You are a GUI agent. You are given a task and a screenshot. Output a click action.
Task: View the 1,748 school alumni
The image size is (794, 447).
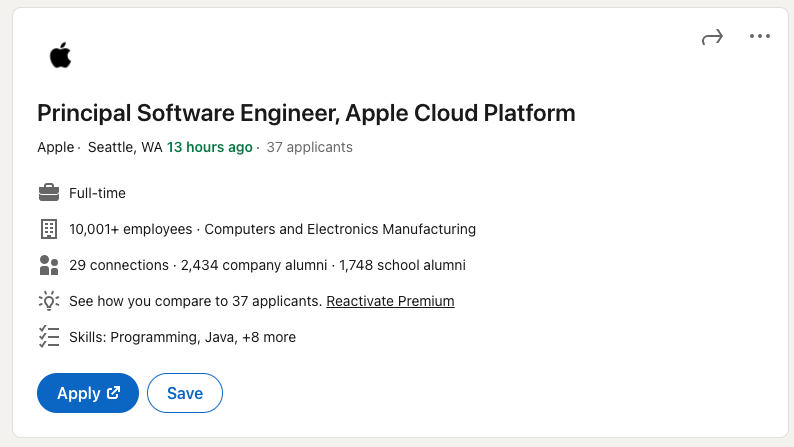coord(402,265)
